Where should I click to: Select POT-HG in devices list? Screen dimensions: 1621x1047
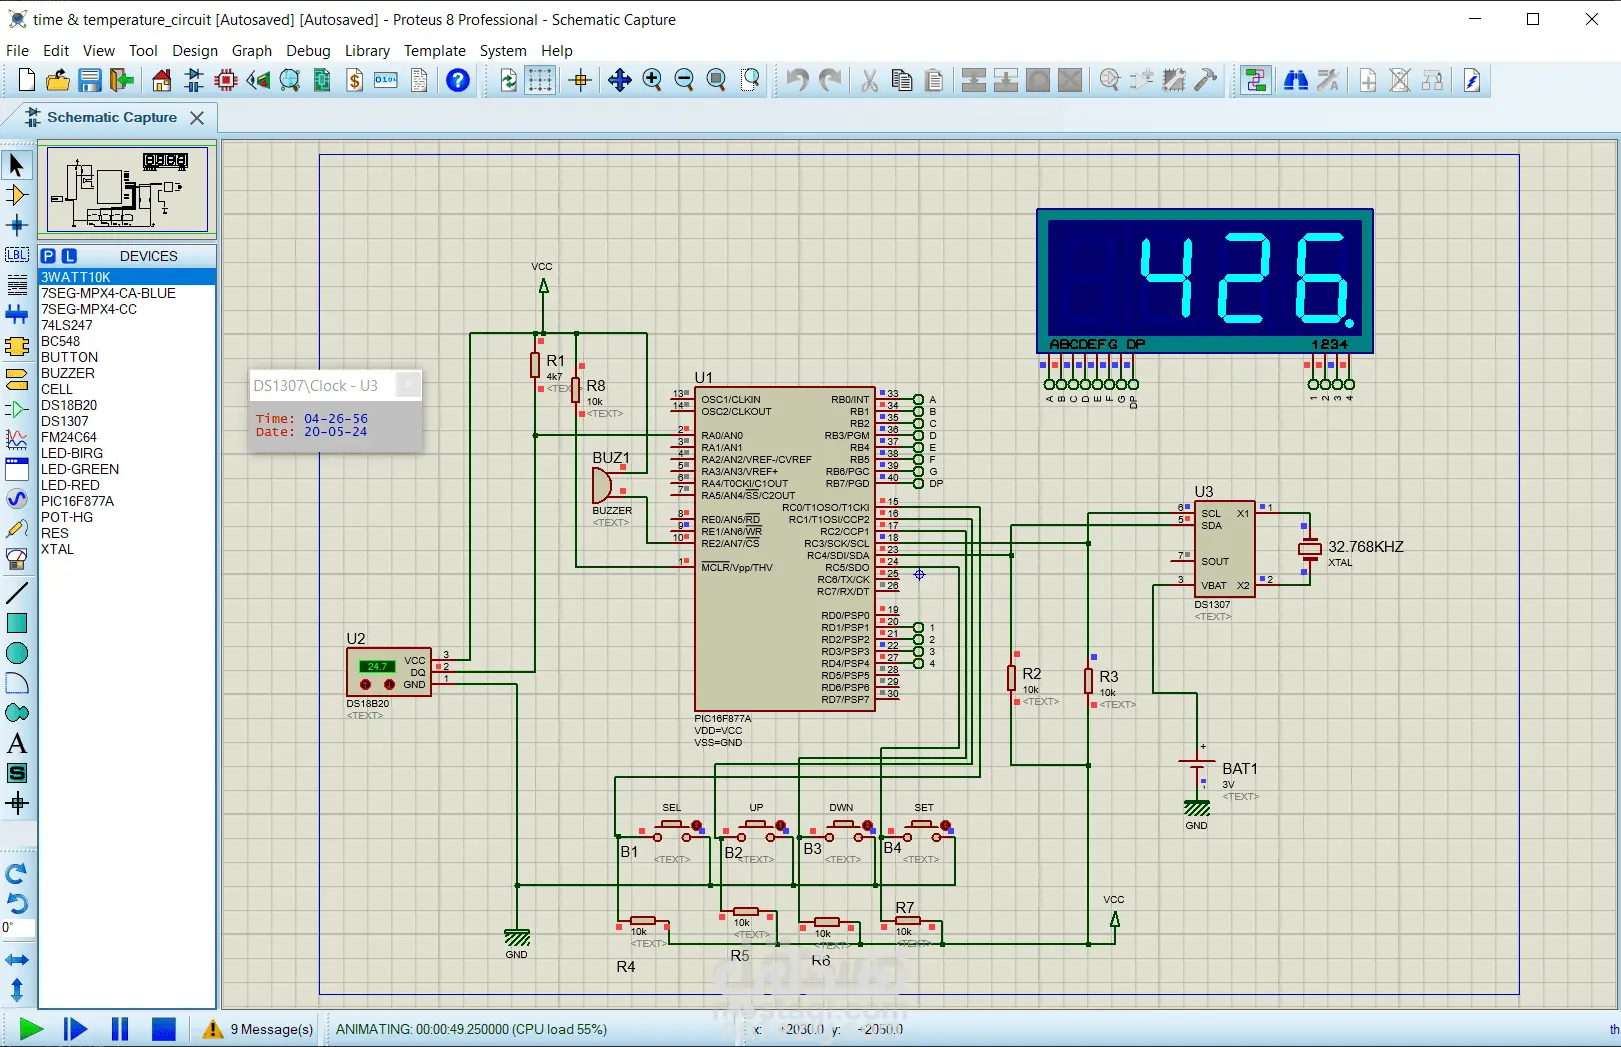point(127,517)
